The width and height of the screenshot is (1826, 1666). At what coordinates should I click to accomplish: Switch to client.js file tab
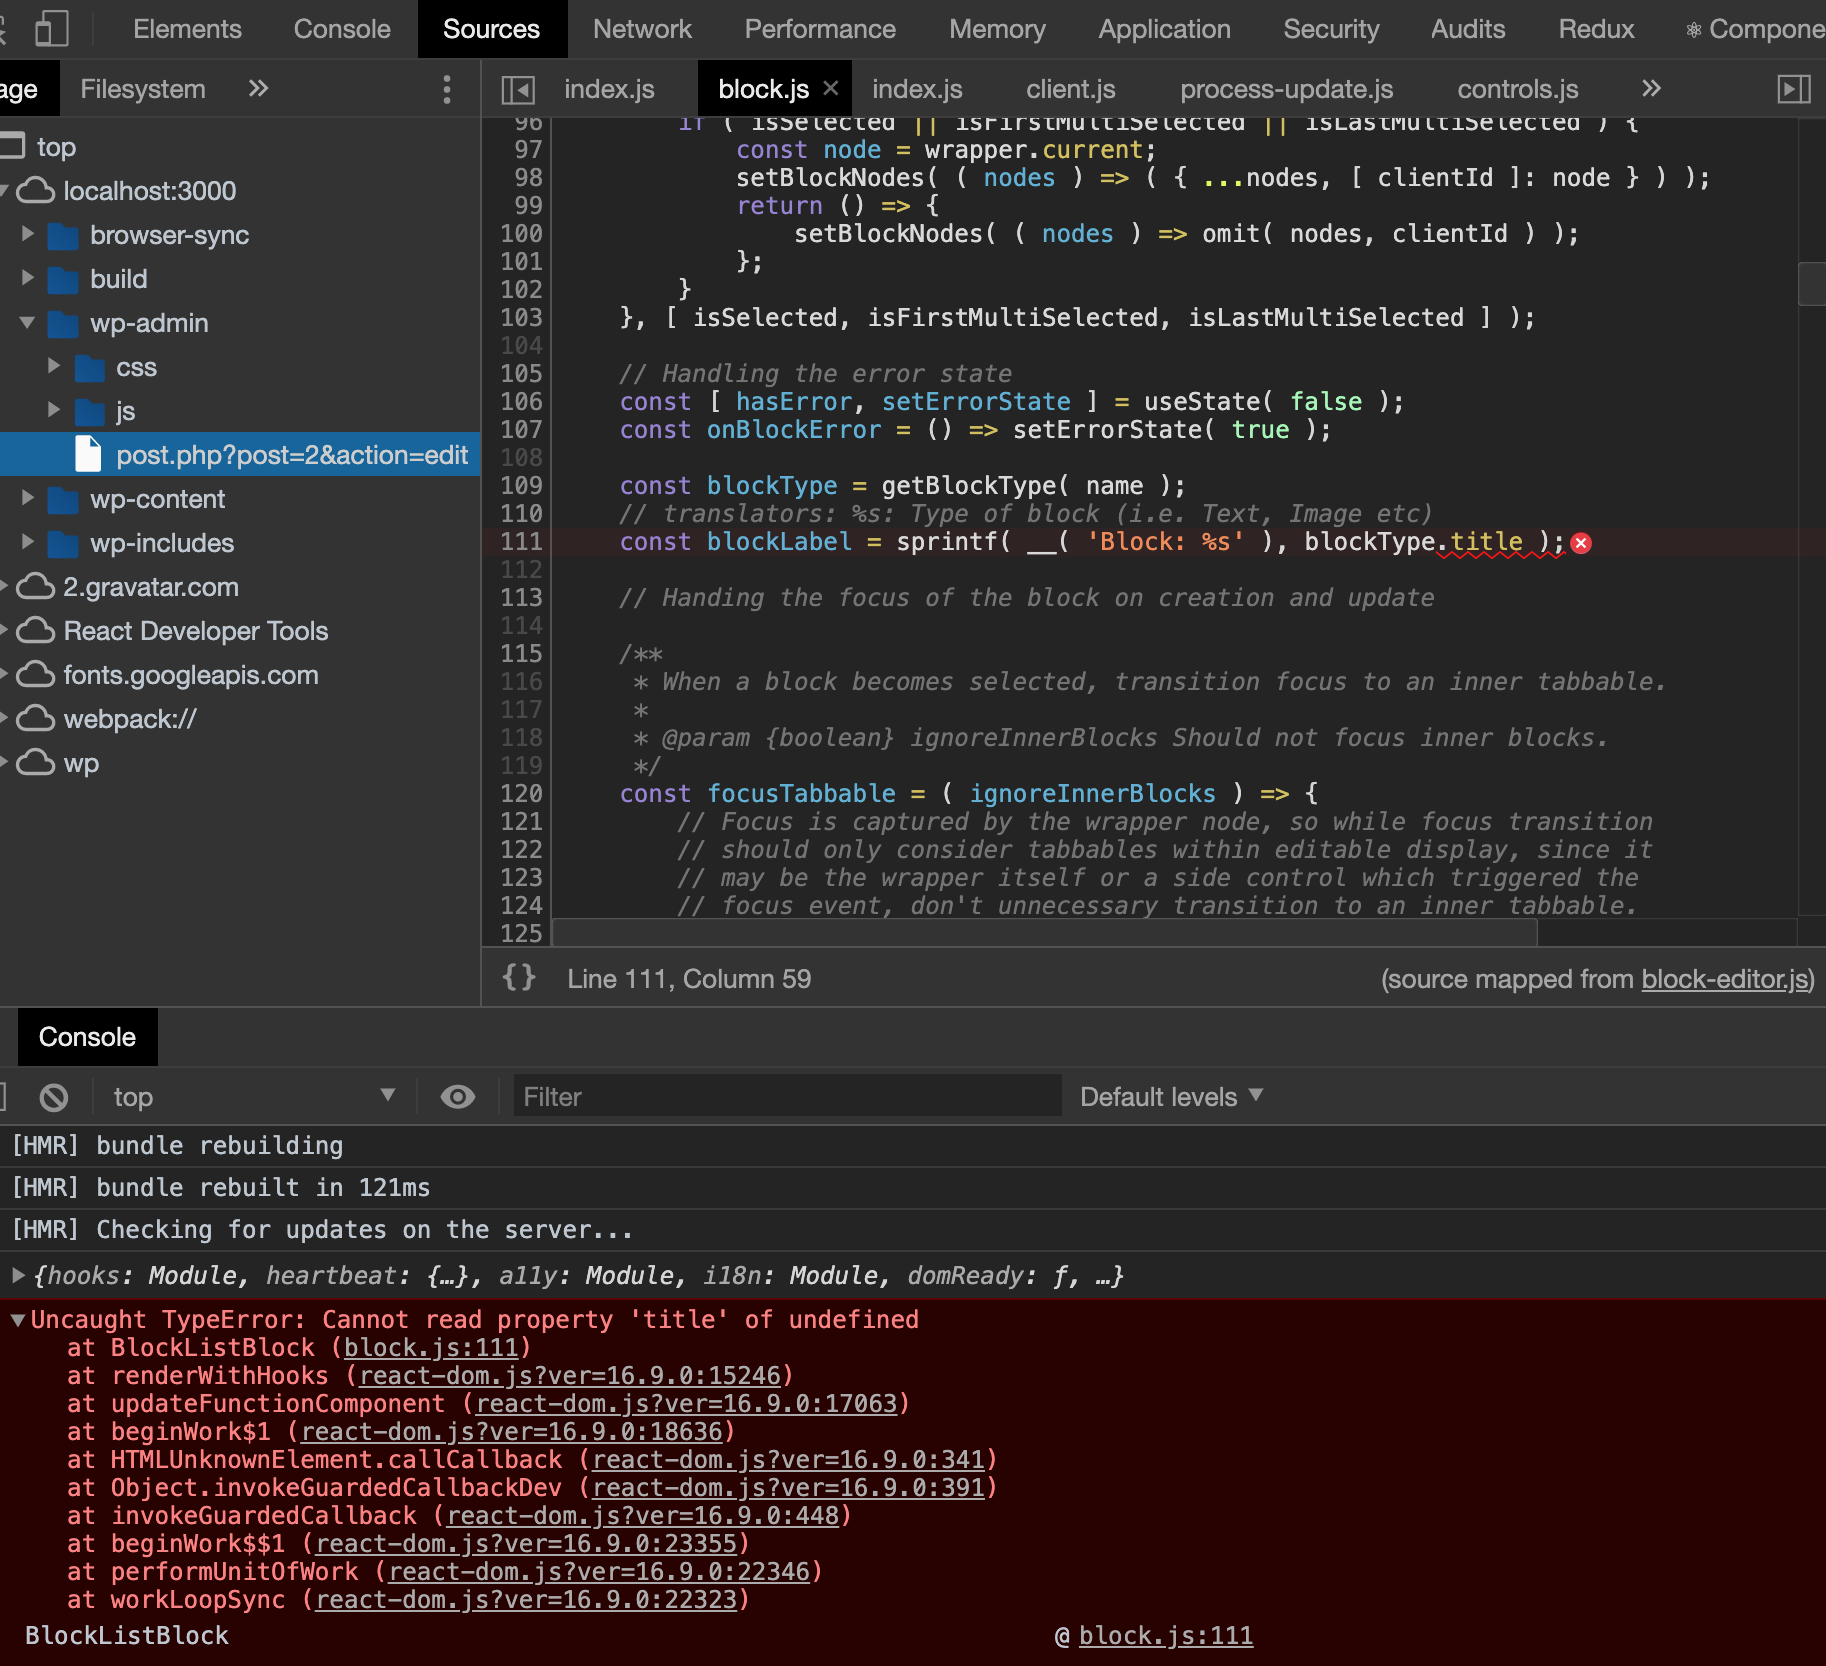1070,89
